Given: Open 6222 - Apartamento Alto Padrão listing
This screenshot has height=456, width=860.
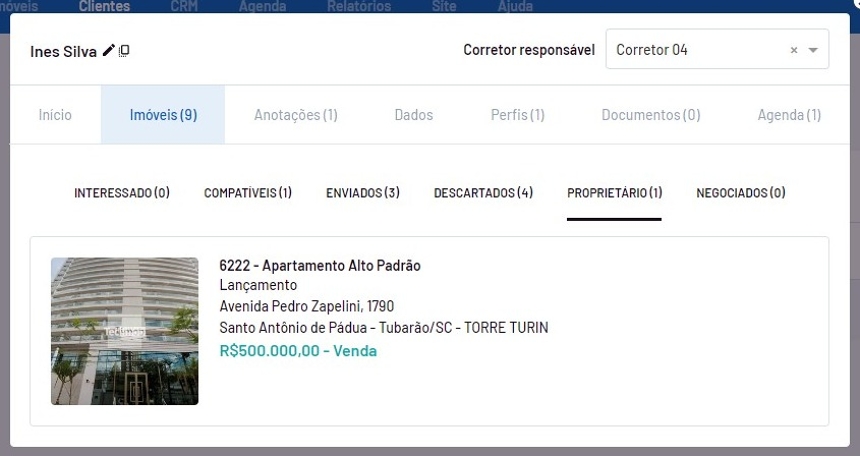Looking at the screenshot, I should (x=320, y=266).
